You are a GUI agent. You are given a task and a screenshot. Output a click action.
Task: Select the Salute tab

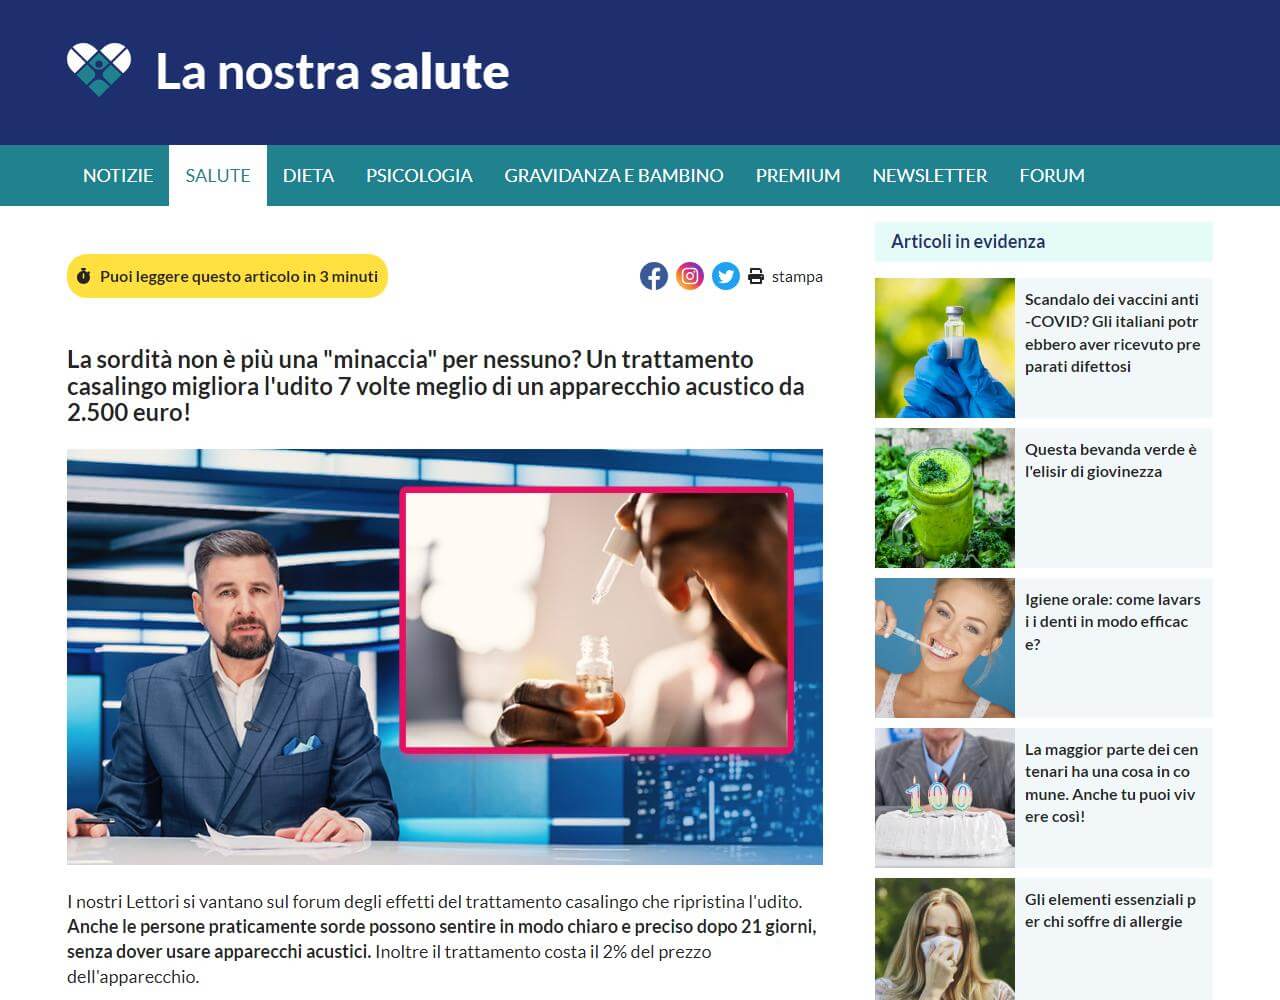click(x=218, y=175)
